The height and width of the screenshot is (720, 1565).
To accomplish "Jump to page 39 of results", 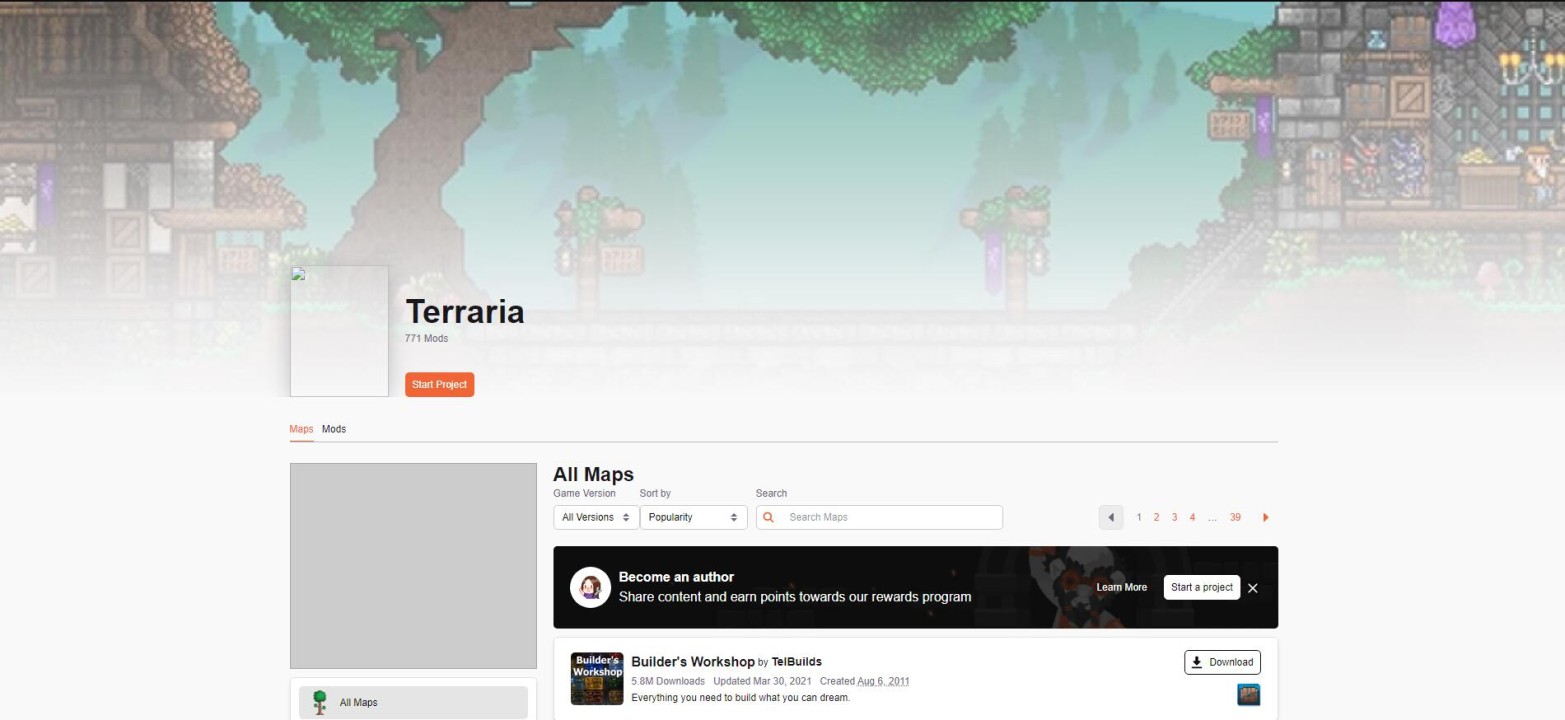I will tap(1236, 517).
